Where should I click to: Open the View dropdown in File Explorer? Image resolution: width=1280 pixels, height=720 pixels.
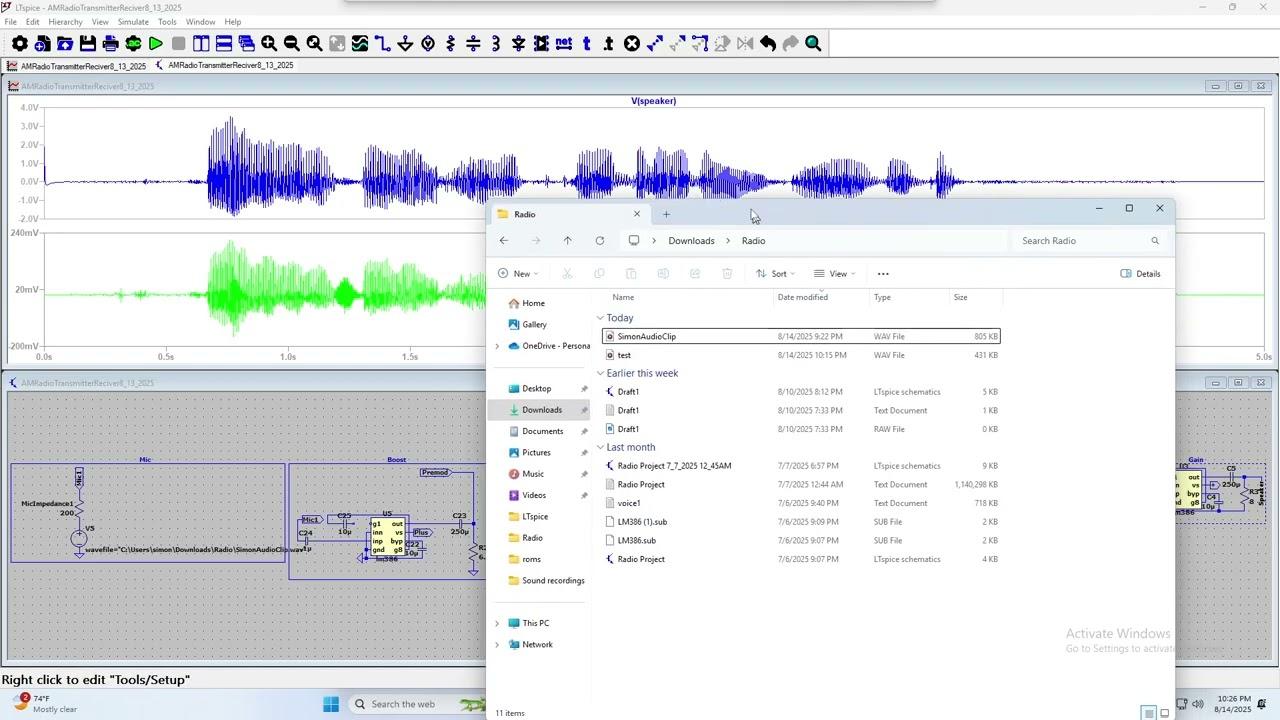tap(835, 274)
